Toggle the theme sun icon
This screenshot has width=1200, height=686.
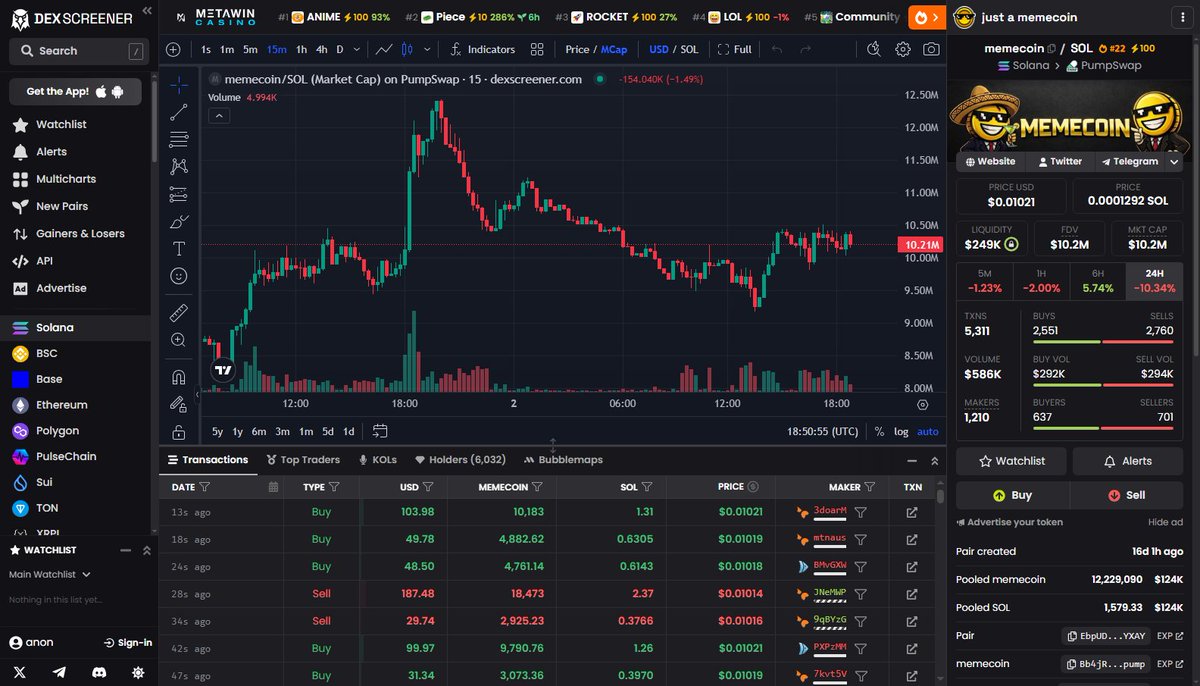137,673
